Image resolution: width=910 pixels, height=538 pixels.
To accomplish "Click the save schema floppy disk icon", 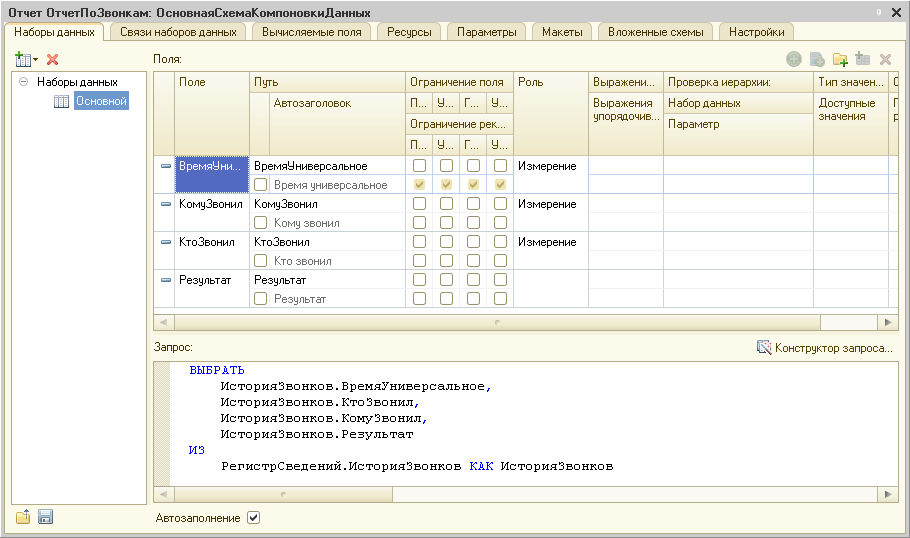I will pos(45,517).
